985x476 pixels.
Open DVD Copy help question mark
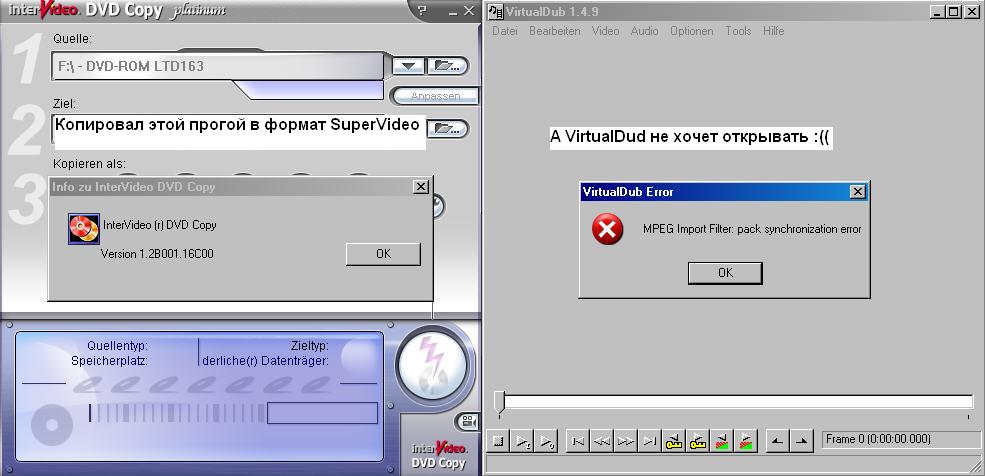tap(422, 10)
